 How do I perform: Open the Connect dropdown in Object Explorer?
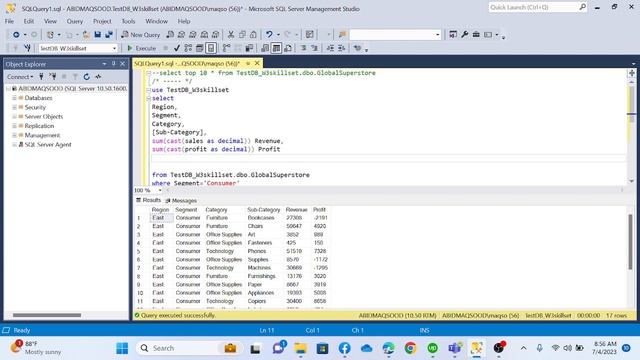click(20, 77)
